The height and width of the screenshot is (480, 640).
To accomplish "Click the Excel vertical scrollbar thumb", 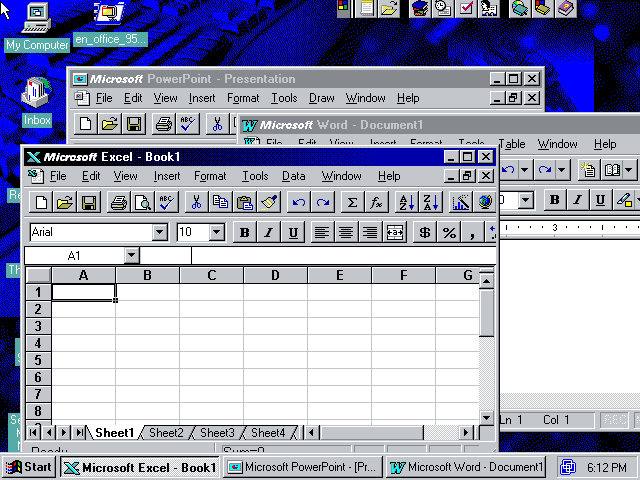I will [487, 313].
